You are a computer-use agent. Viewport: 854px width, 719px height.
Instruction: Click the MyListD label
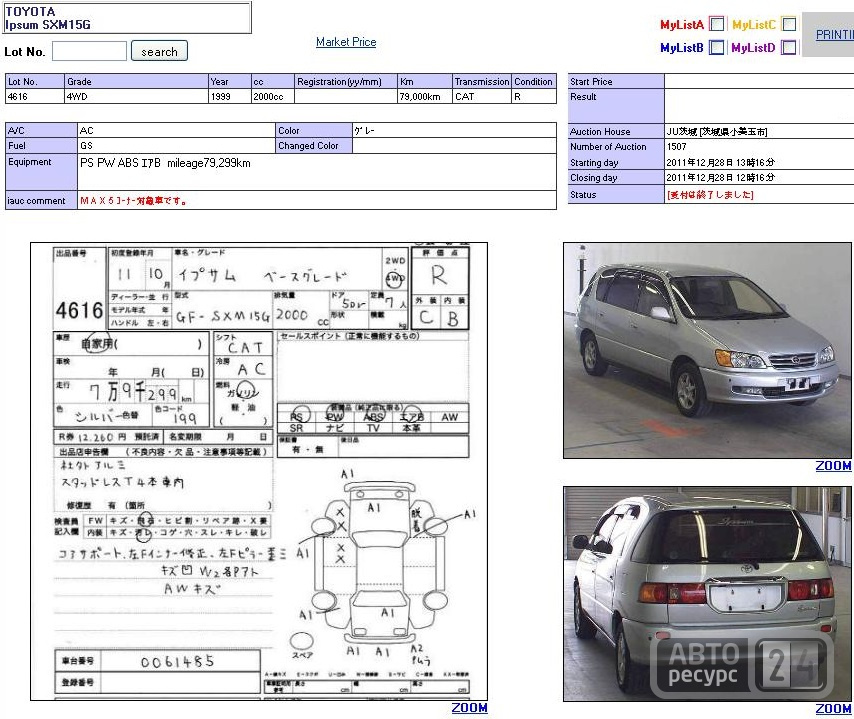753,48
